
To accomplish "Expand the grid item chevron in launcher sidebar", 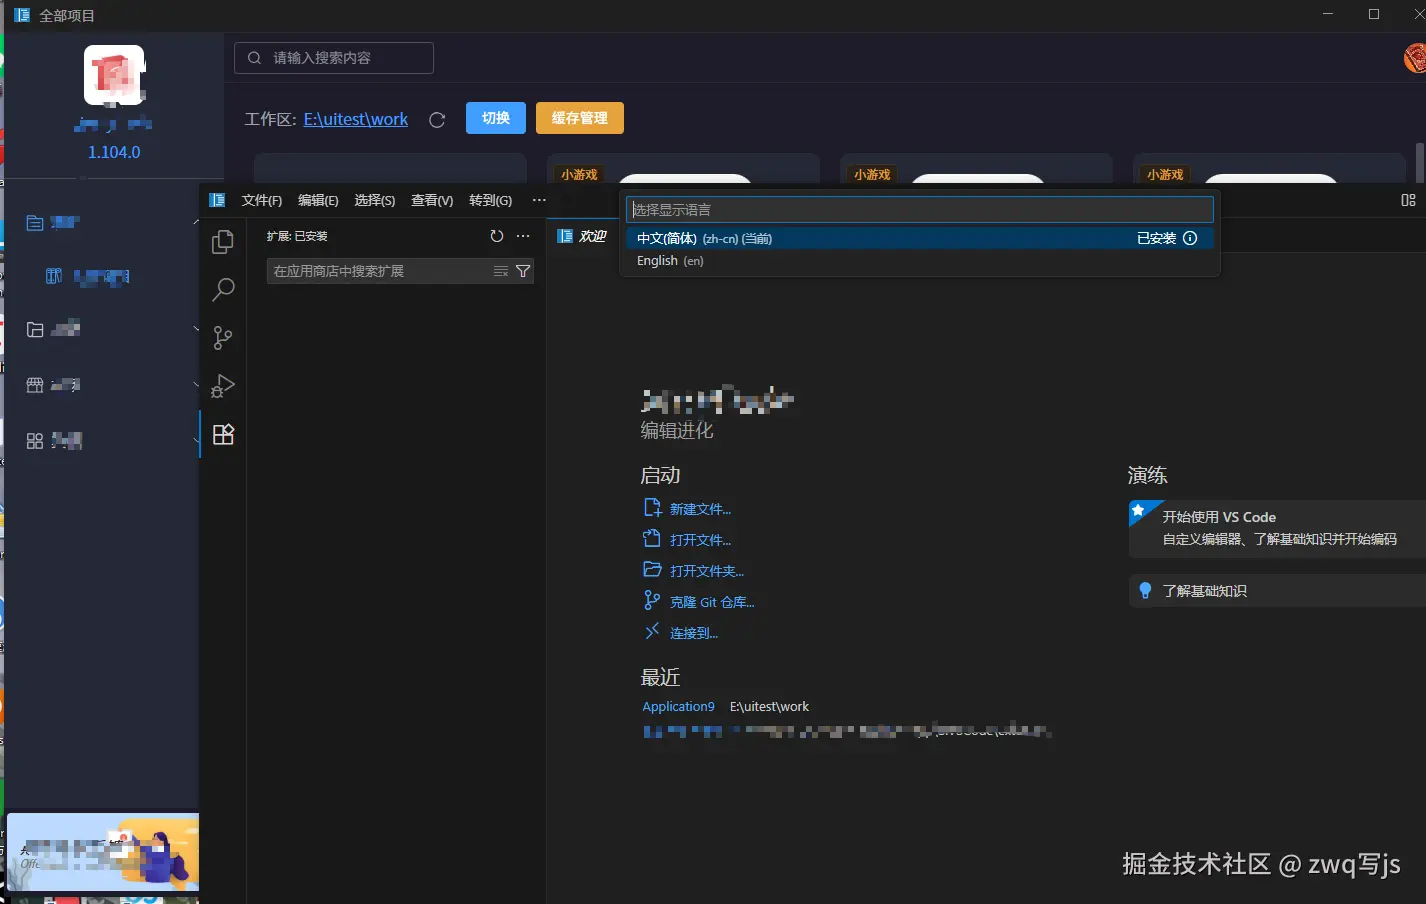I will 195,441.
